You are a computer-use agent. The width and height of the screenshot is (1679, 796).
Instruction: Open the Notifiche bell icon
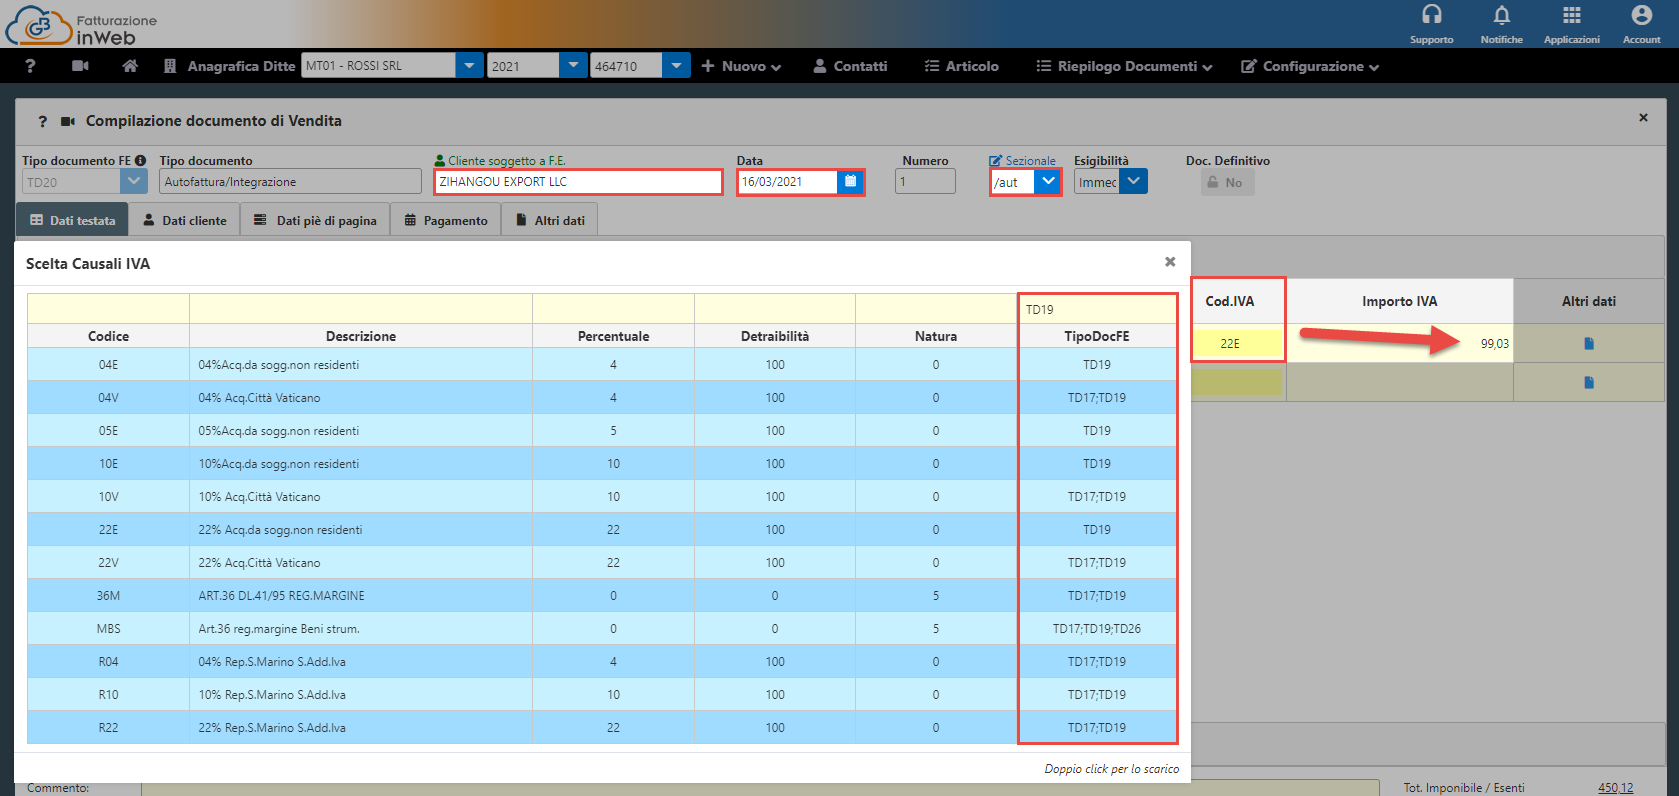[1501, 15]
